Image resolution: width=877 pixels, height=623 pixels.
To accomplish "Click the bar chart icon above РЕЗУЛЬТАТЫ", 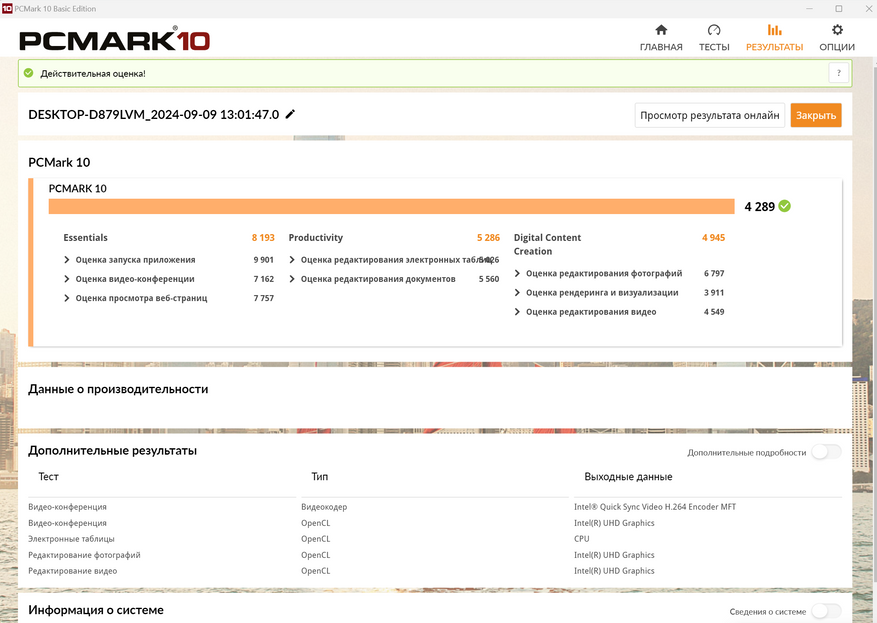I will coord(774,30).
